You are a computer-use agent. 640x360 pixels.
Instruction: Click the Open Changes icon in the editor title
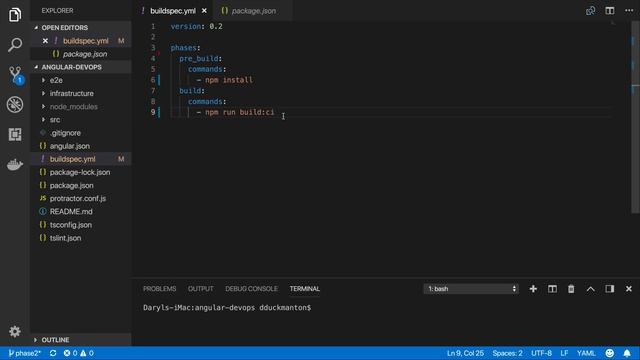click(590, 11)
